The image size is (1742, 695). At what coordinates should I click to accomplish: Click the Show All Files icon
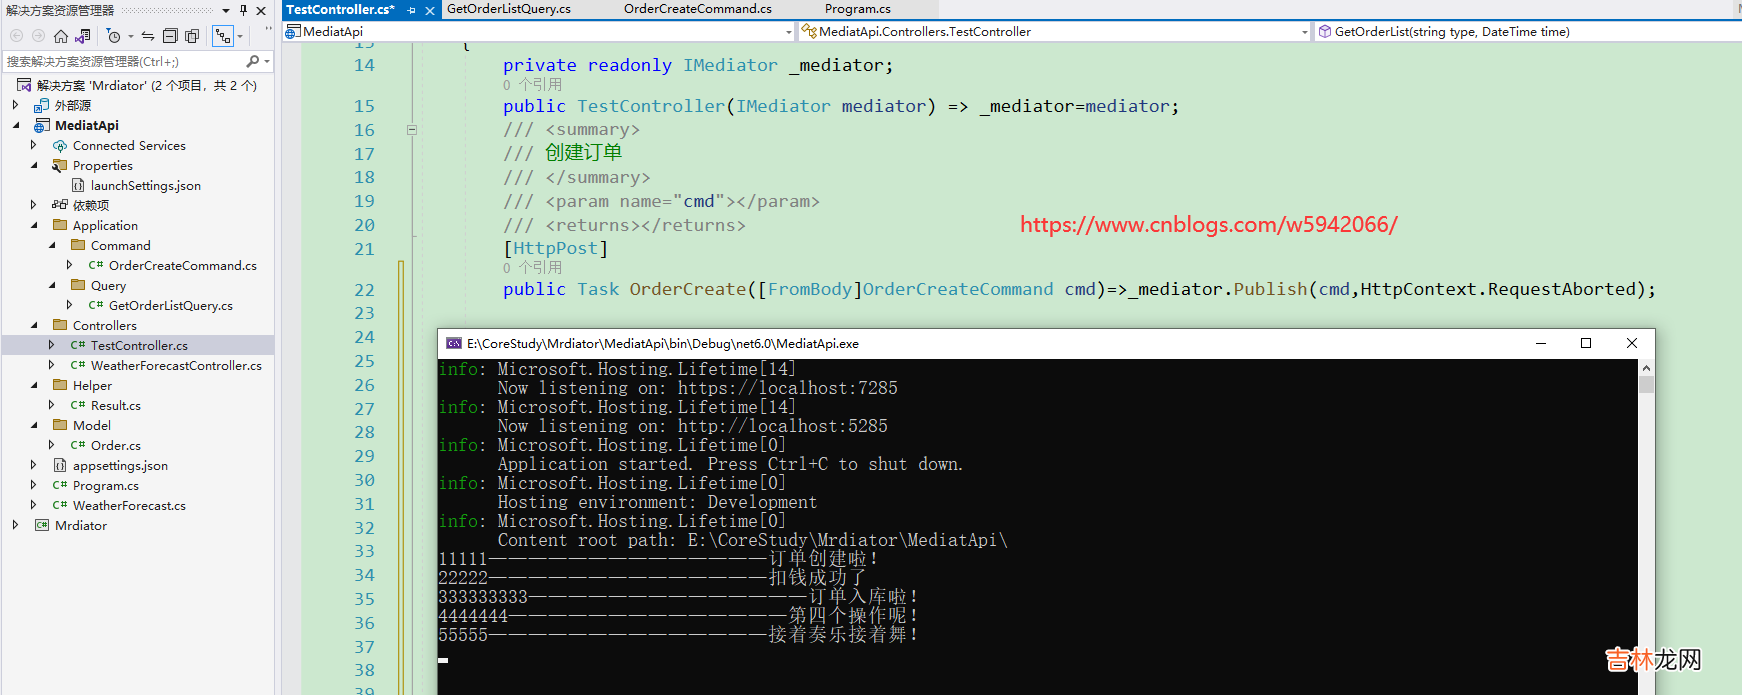(x=192, y=36)
